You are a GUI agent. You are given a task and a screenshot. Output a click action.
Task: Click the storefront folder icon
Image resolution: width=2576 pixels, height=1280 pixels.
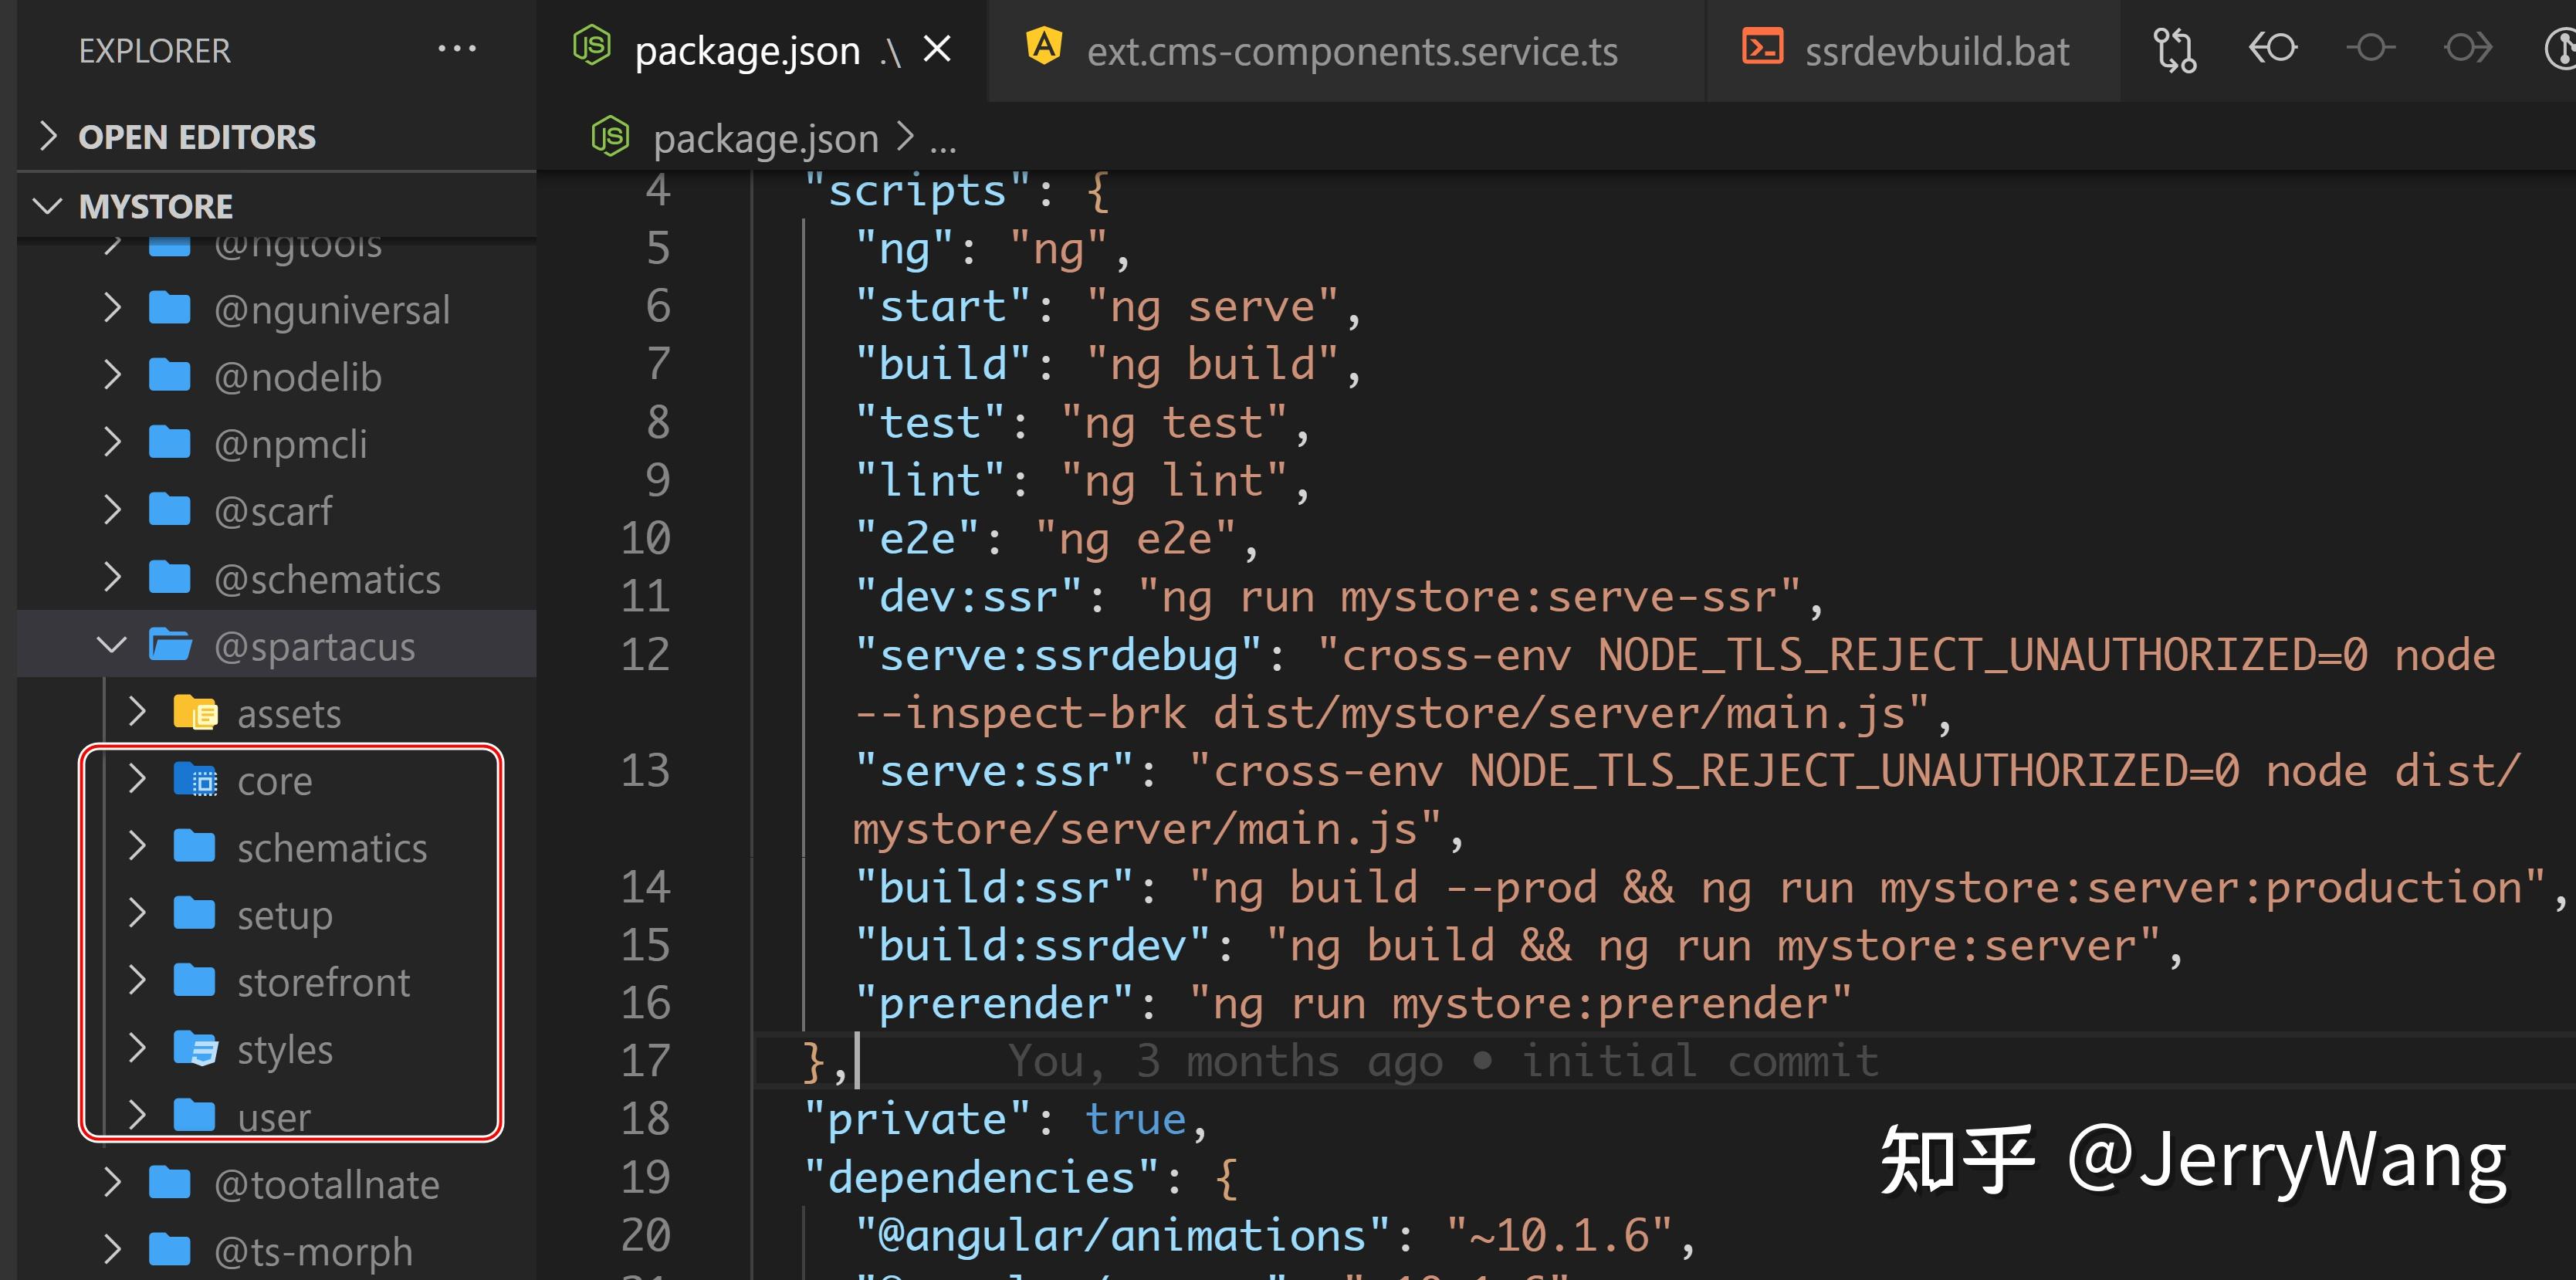pos(195,980)
